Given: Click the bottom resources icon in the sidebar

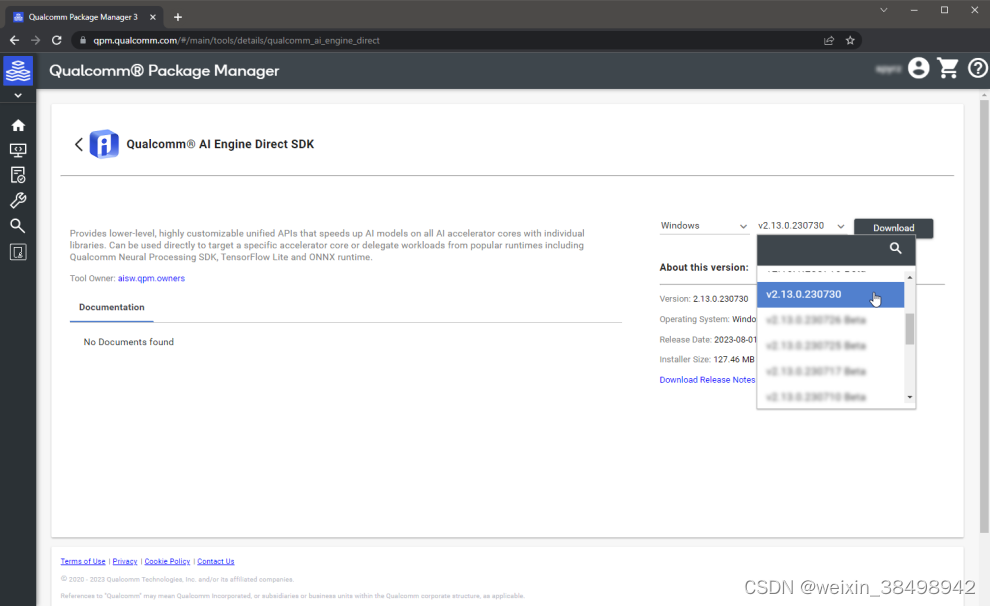Looking at the screenshot, I should point(18,252).
